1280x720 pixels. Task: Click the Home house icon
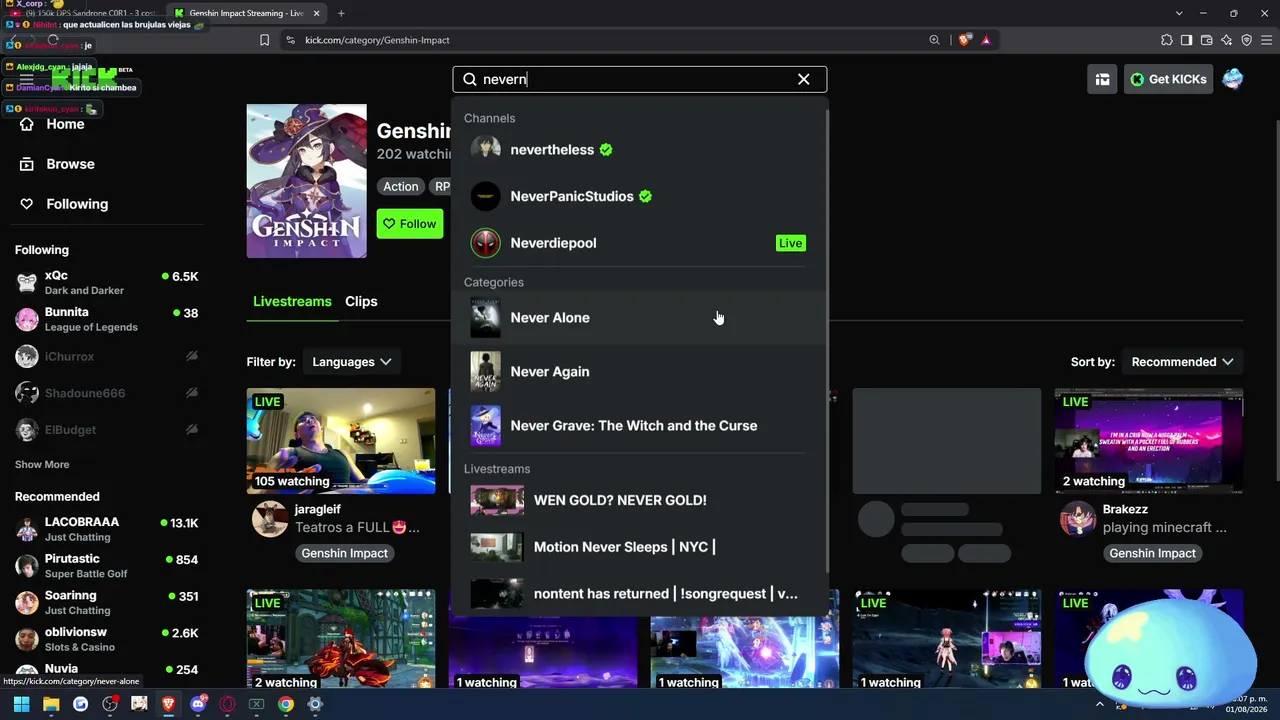[x=27, y=124]
